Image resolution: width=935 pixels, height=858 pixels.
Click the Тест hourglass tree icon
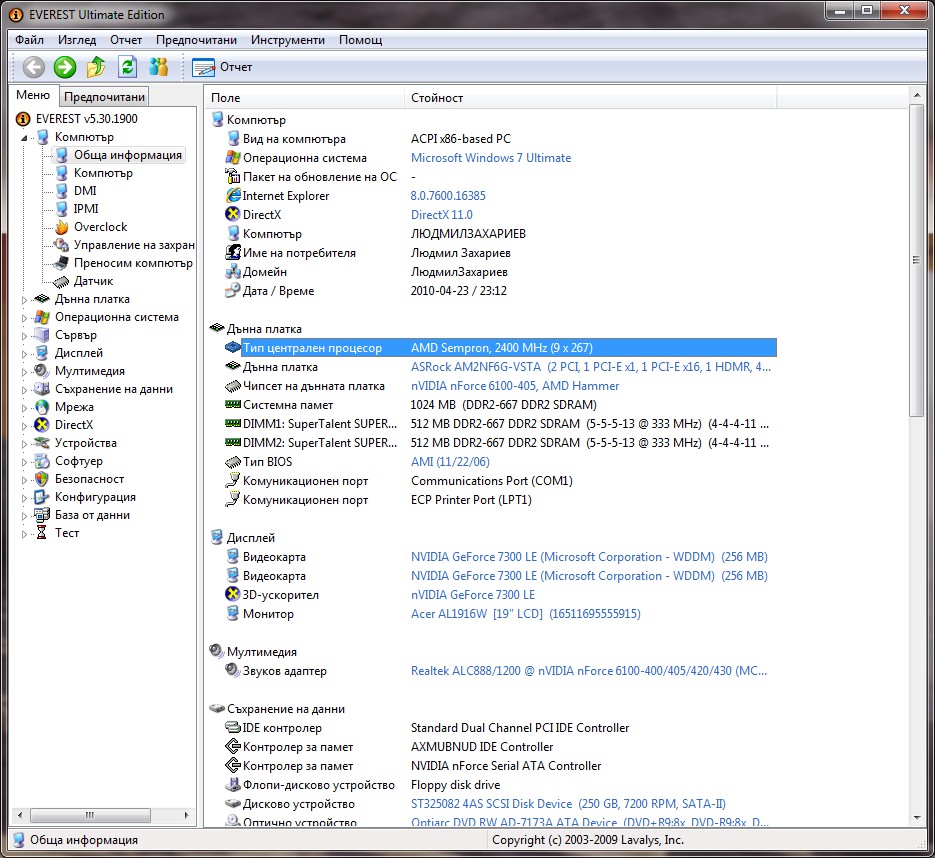click(42, 533)
